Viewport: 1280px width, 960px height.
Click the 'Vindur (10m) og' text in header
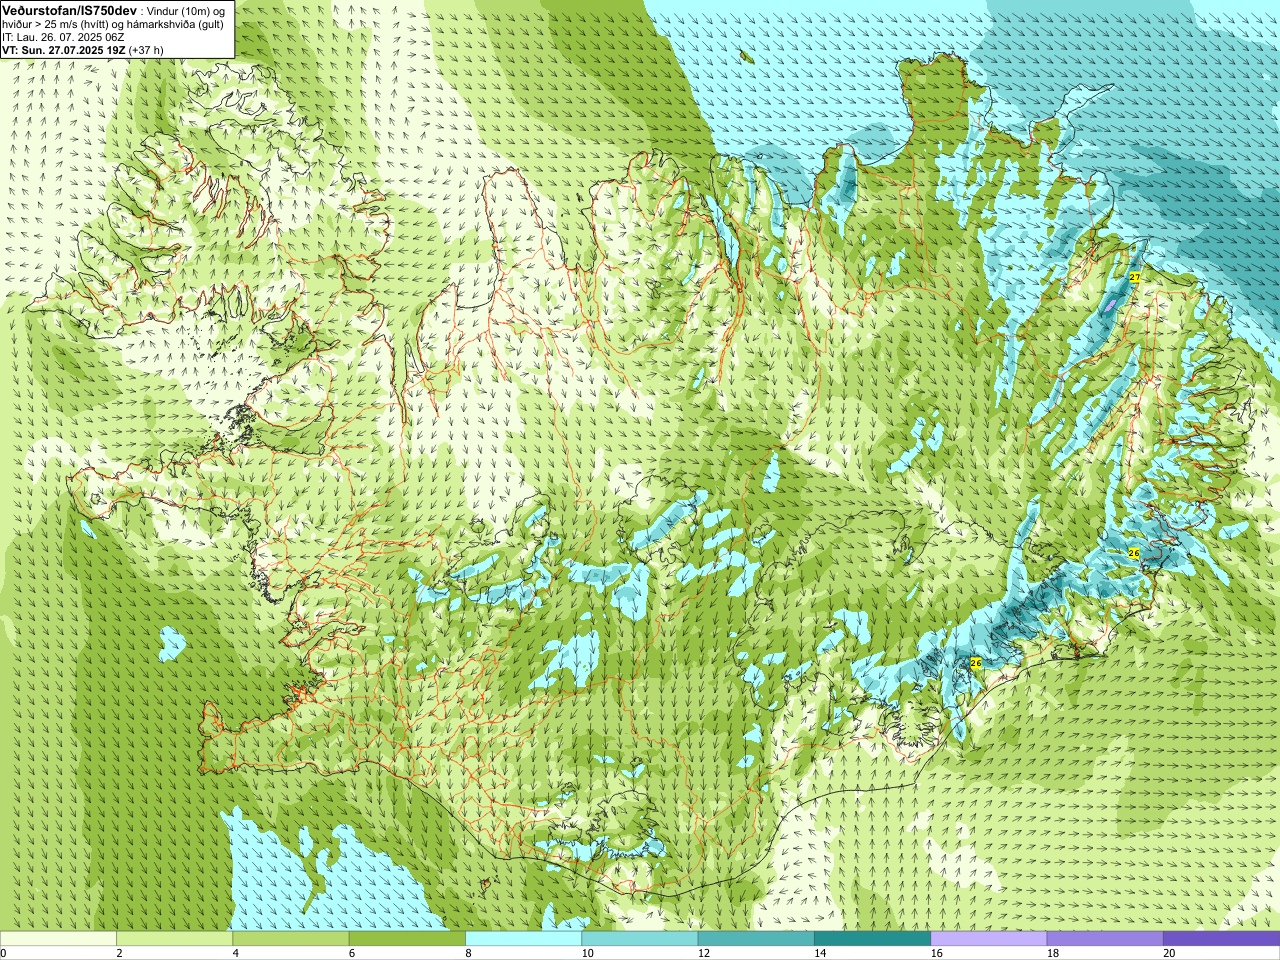click(186, 11)
